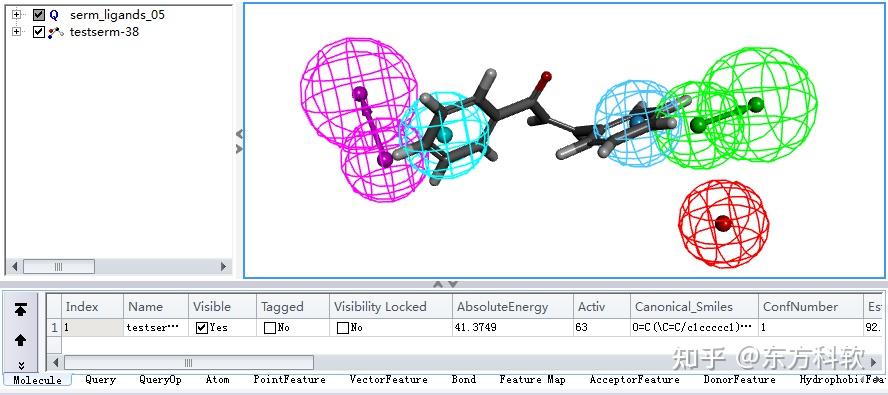Select the Name cell testser
Screen dimensions: 888x395
tap(156, 328)
